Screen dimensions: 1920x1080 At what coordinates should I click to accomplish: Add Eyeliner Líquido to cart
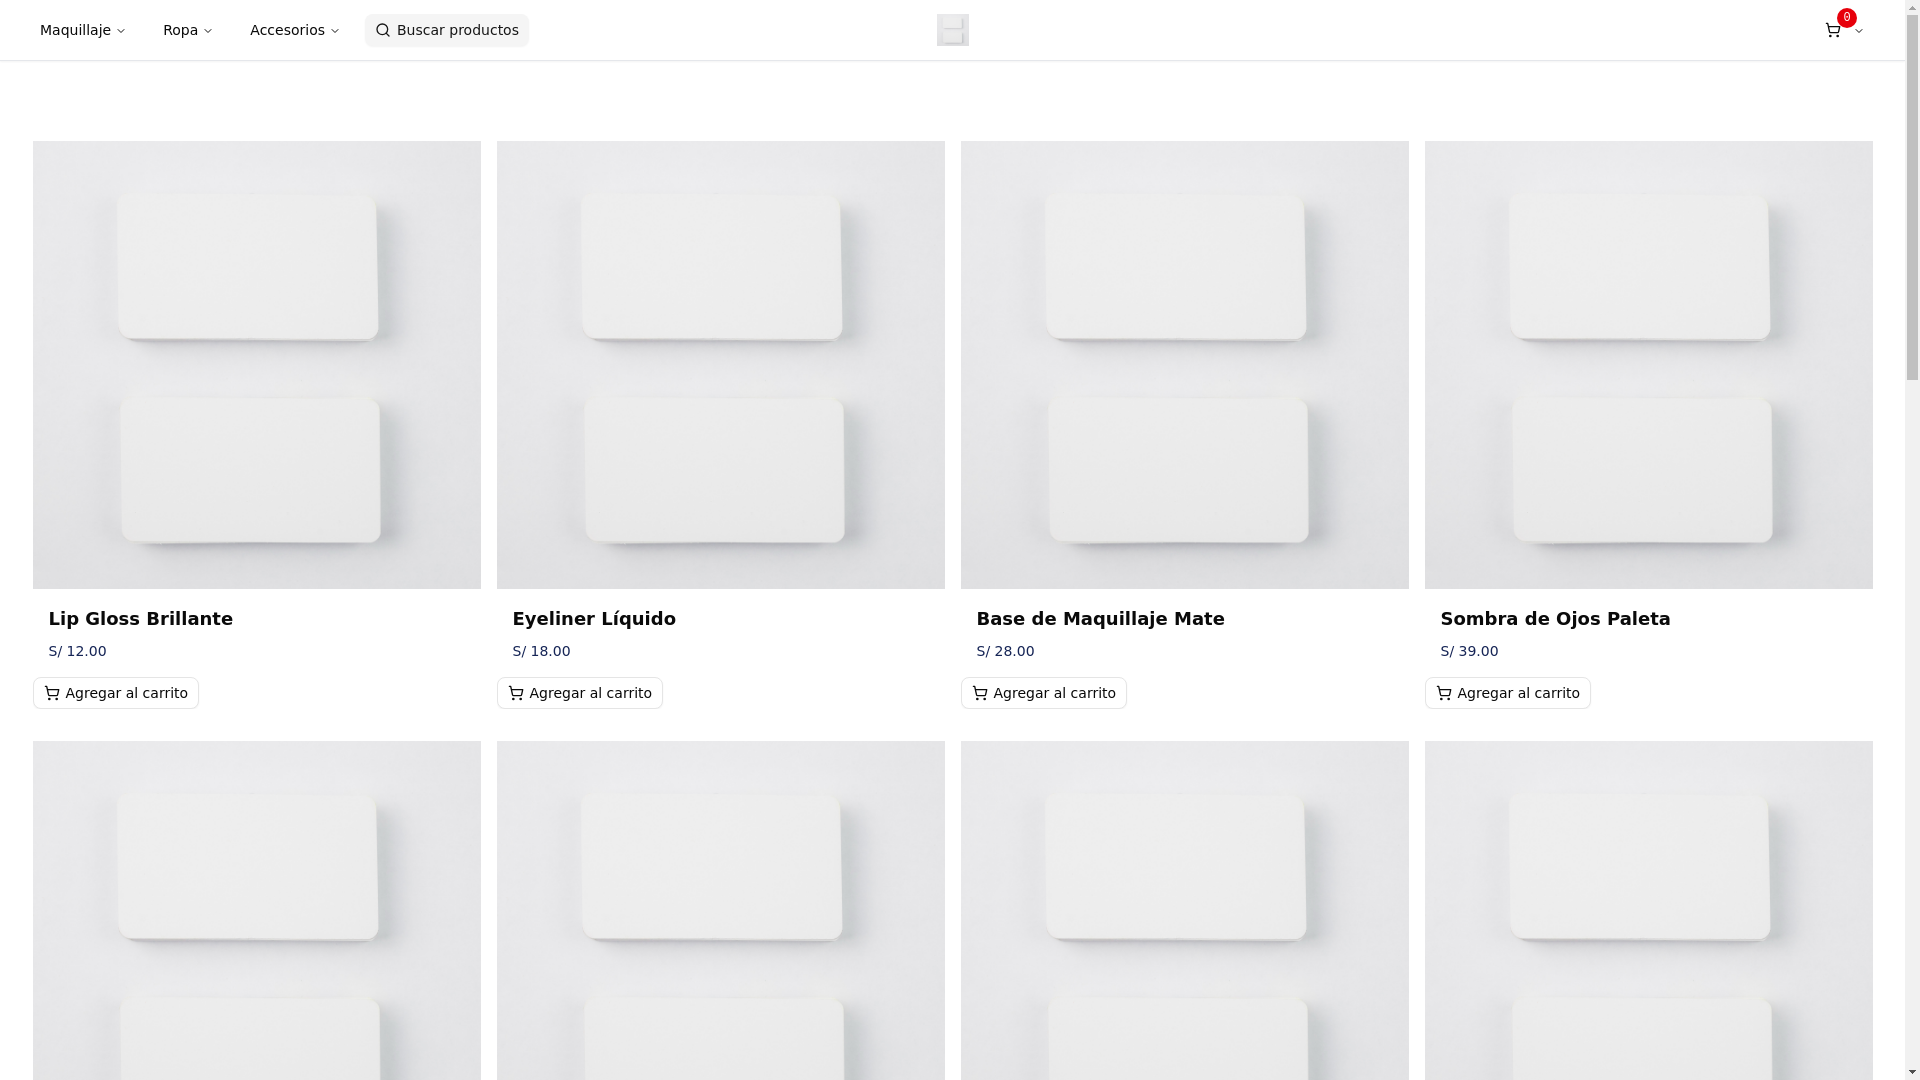580,693
